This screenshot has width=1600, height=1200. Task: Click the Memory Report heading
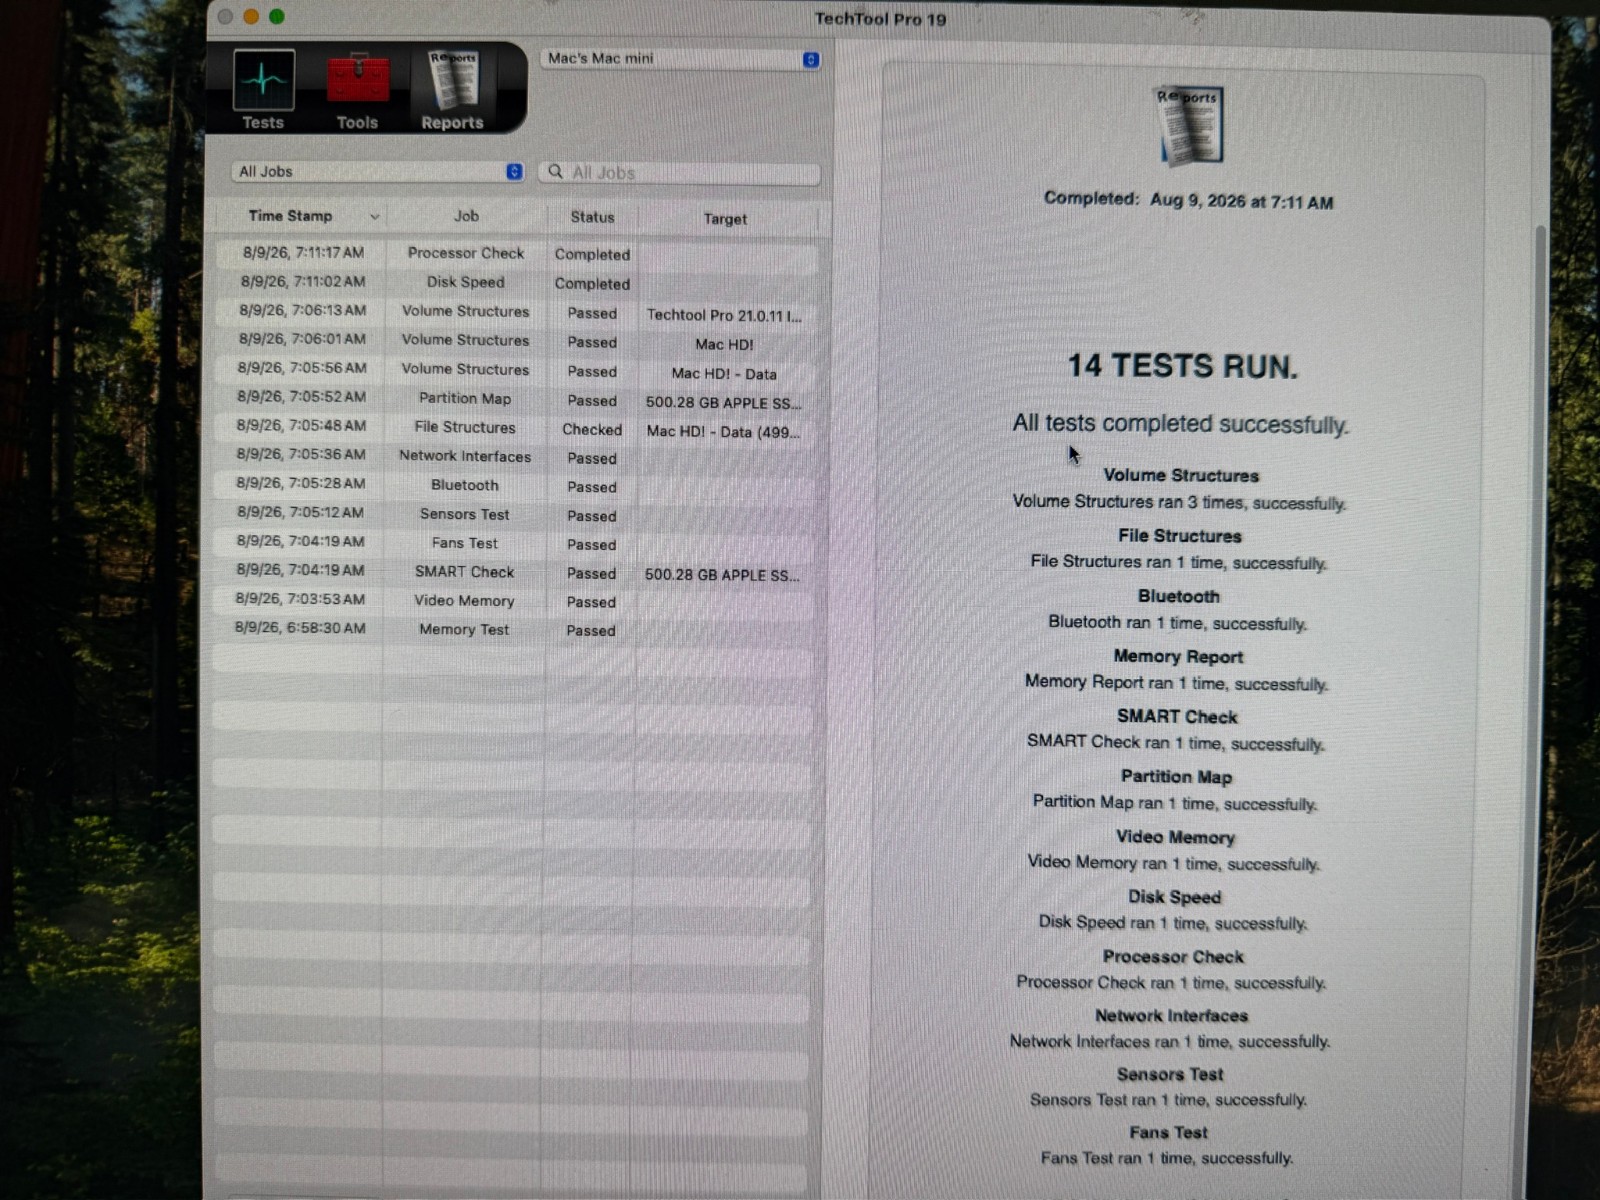(1178, 657)
